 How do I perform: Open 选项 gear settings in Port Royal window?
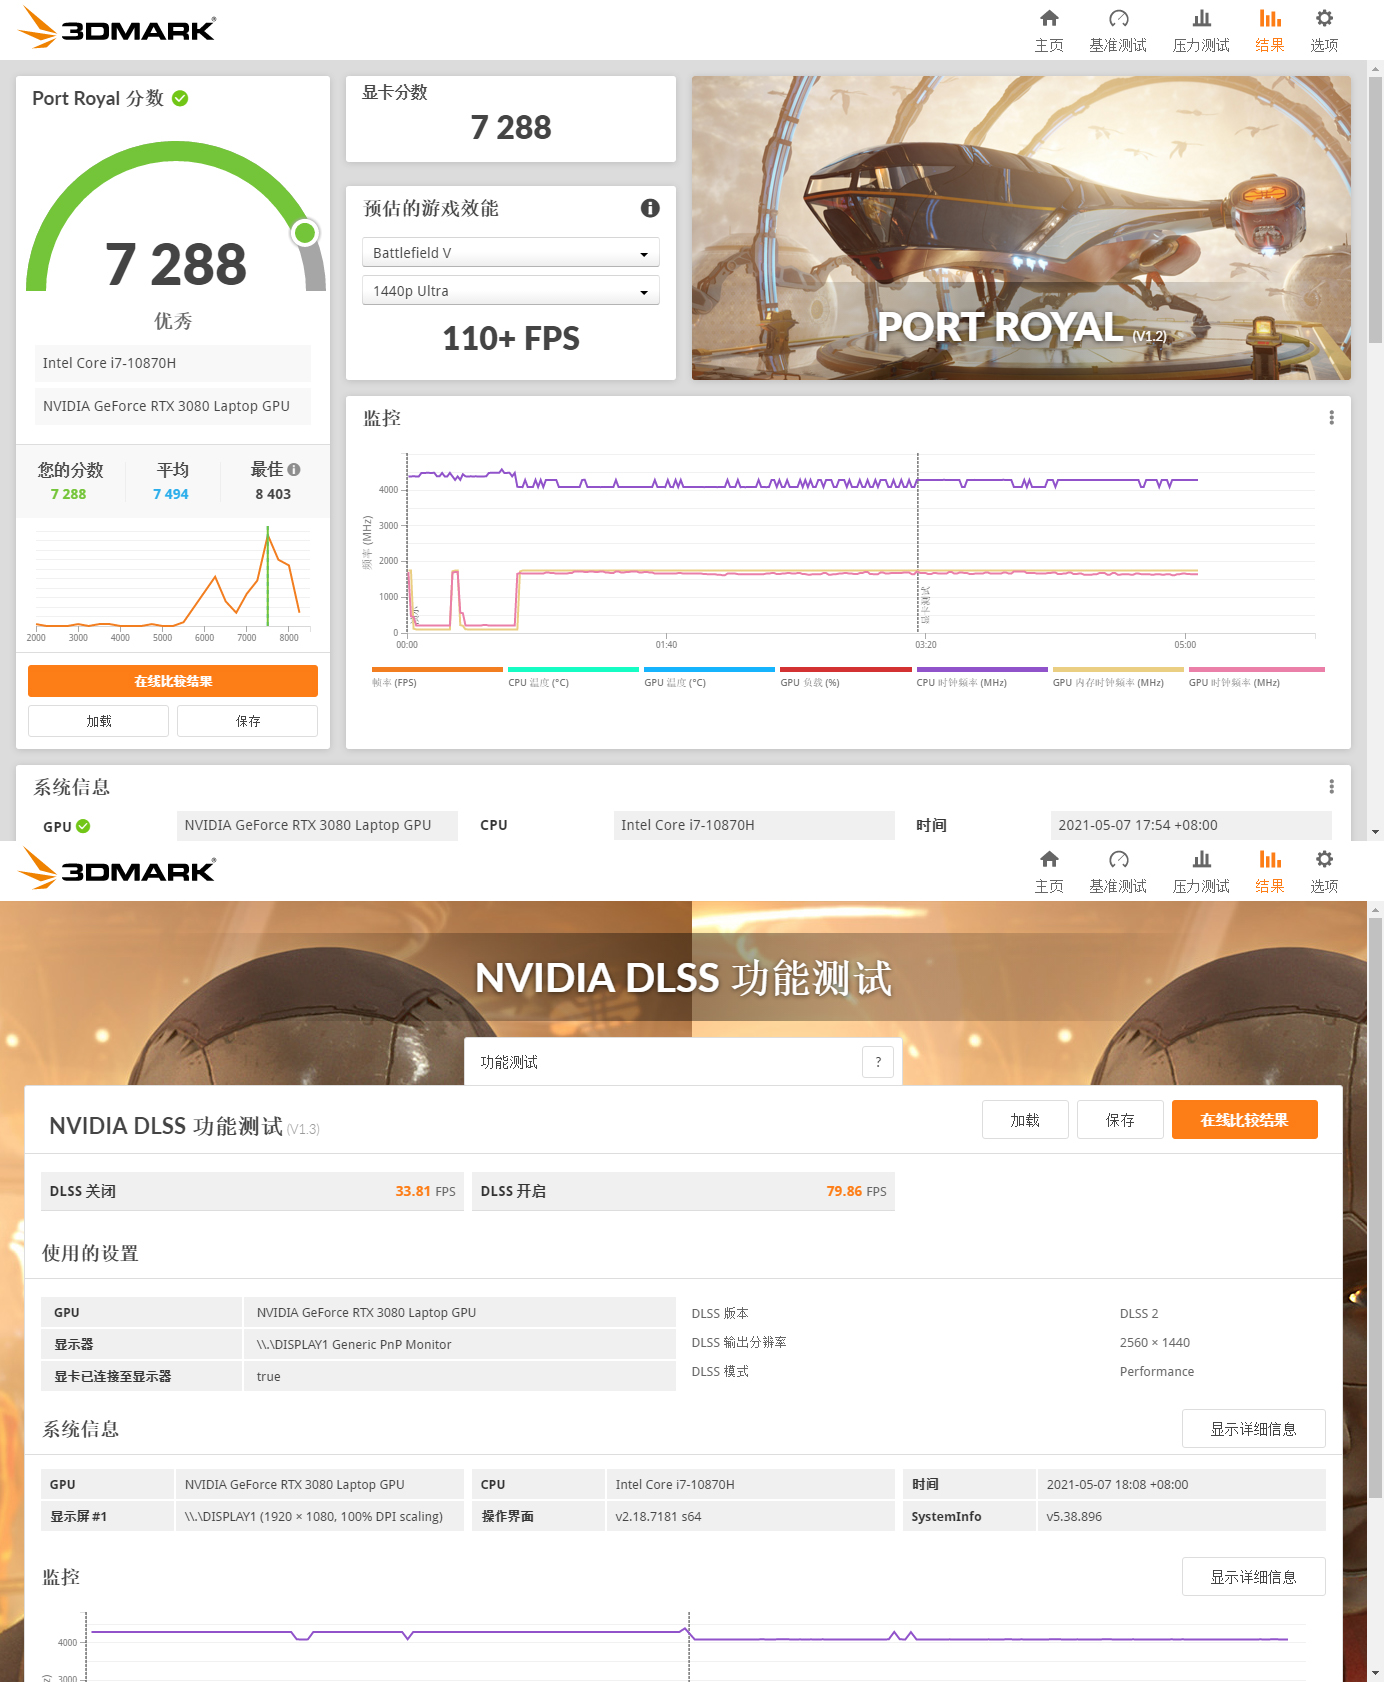[1324, 30]
